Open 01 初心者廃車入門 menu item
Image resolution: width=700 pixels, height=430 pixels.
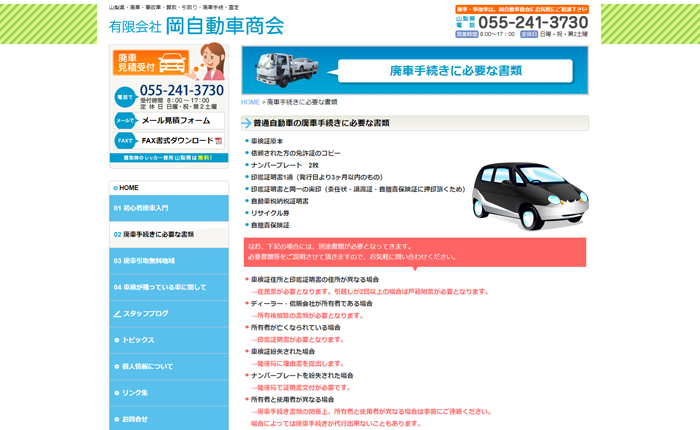[x=169, y=208]
